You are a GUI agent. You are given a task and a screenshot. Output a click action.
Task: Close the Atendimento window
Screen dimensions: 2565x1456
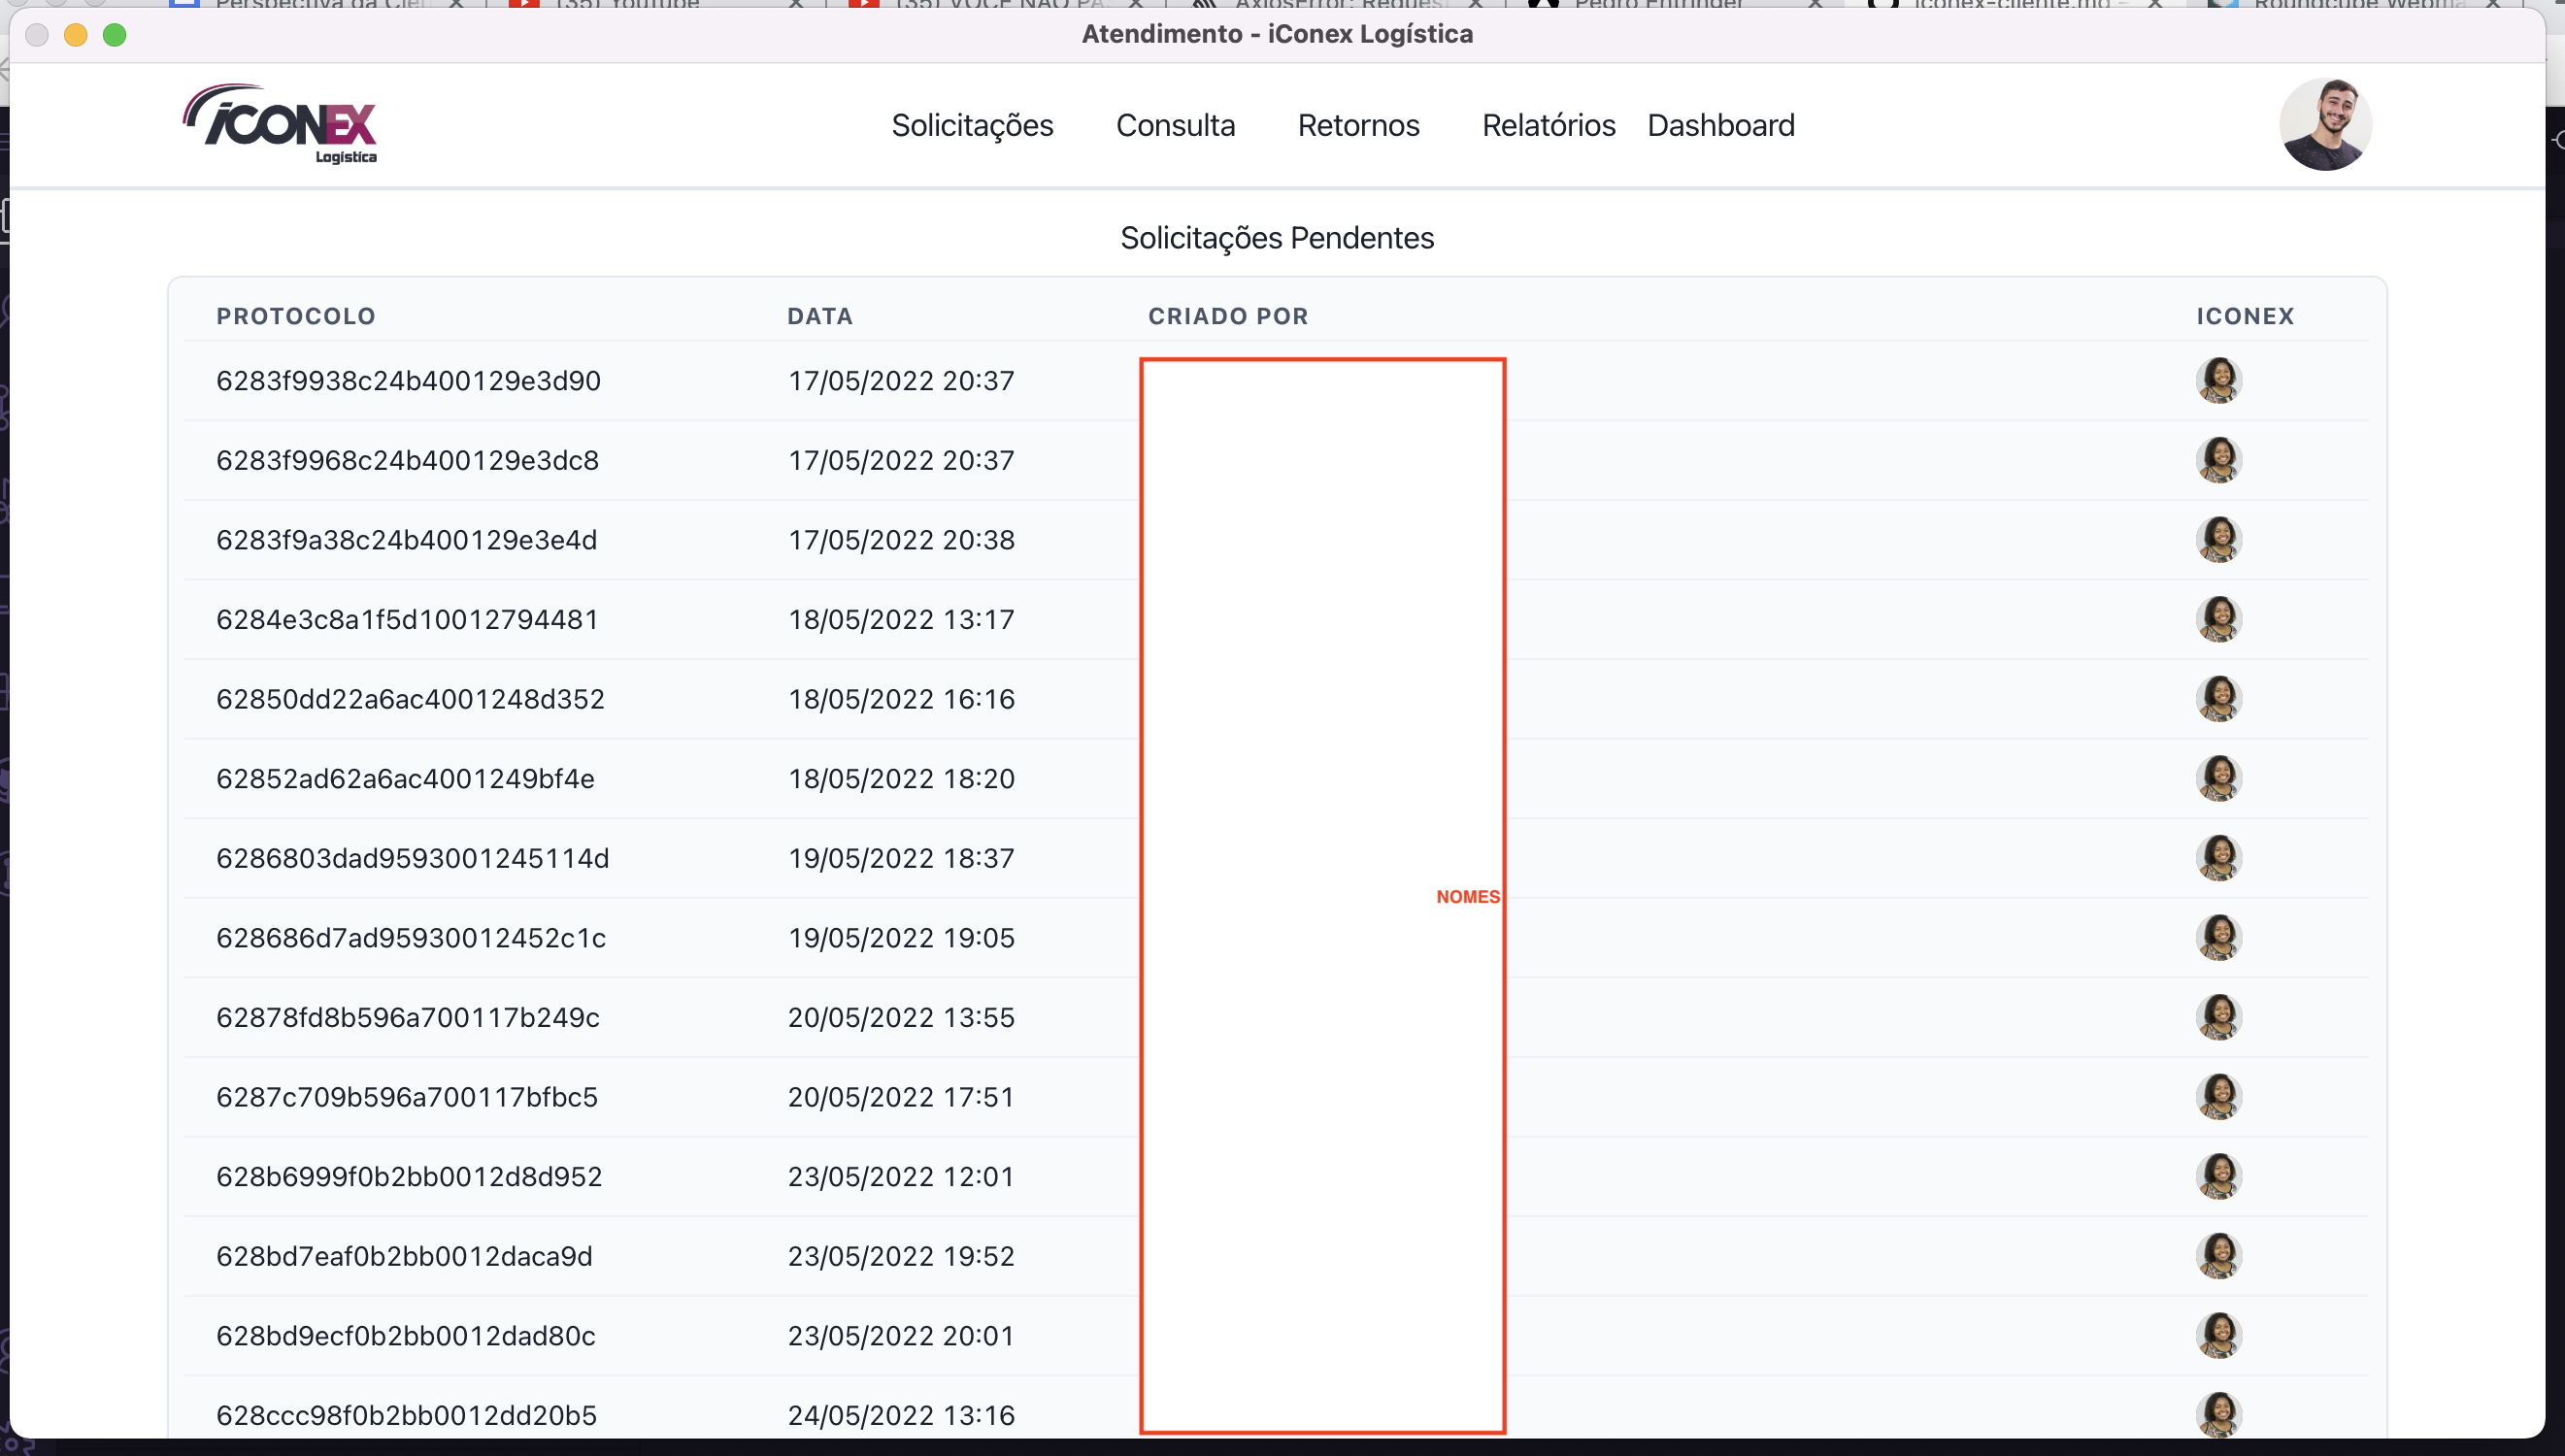coord(37,35)
